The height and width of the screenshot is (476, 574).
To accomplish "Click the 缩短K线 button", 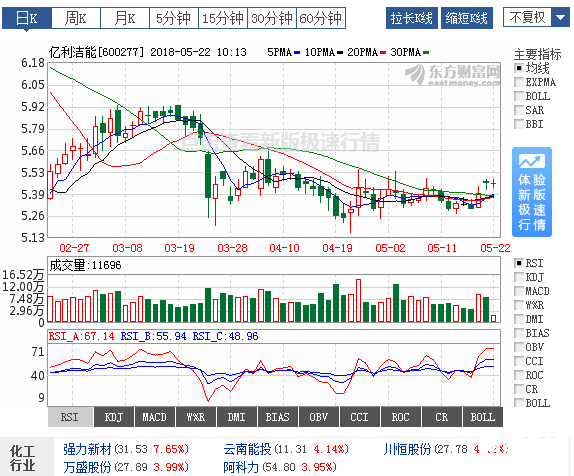I will (467, 18).
